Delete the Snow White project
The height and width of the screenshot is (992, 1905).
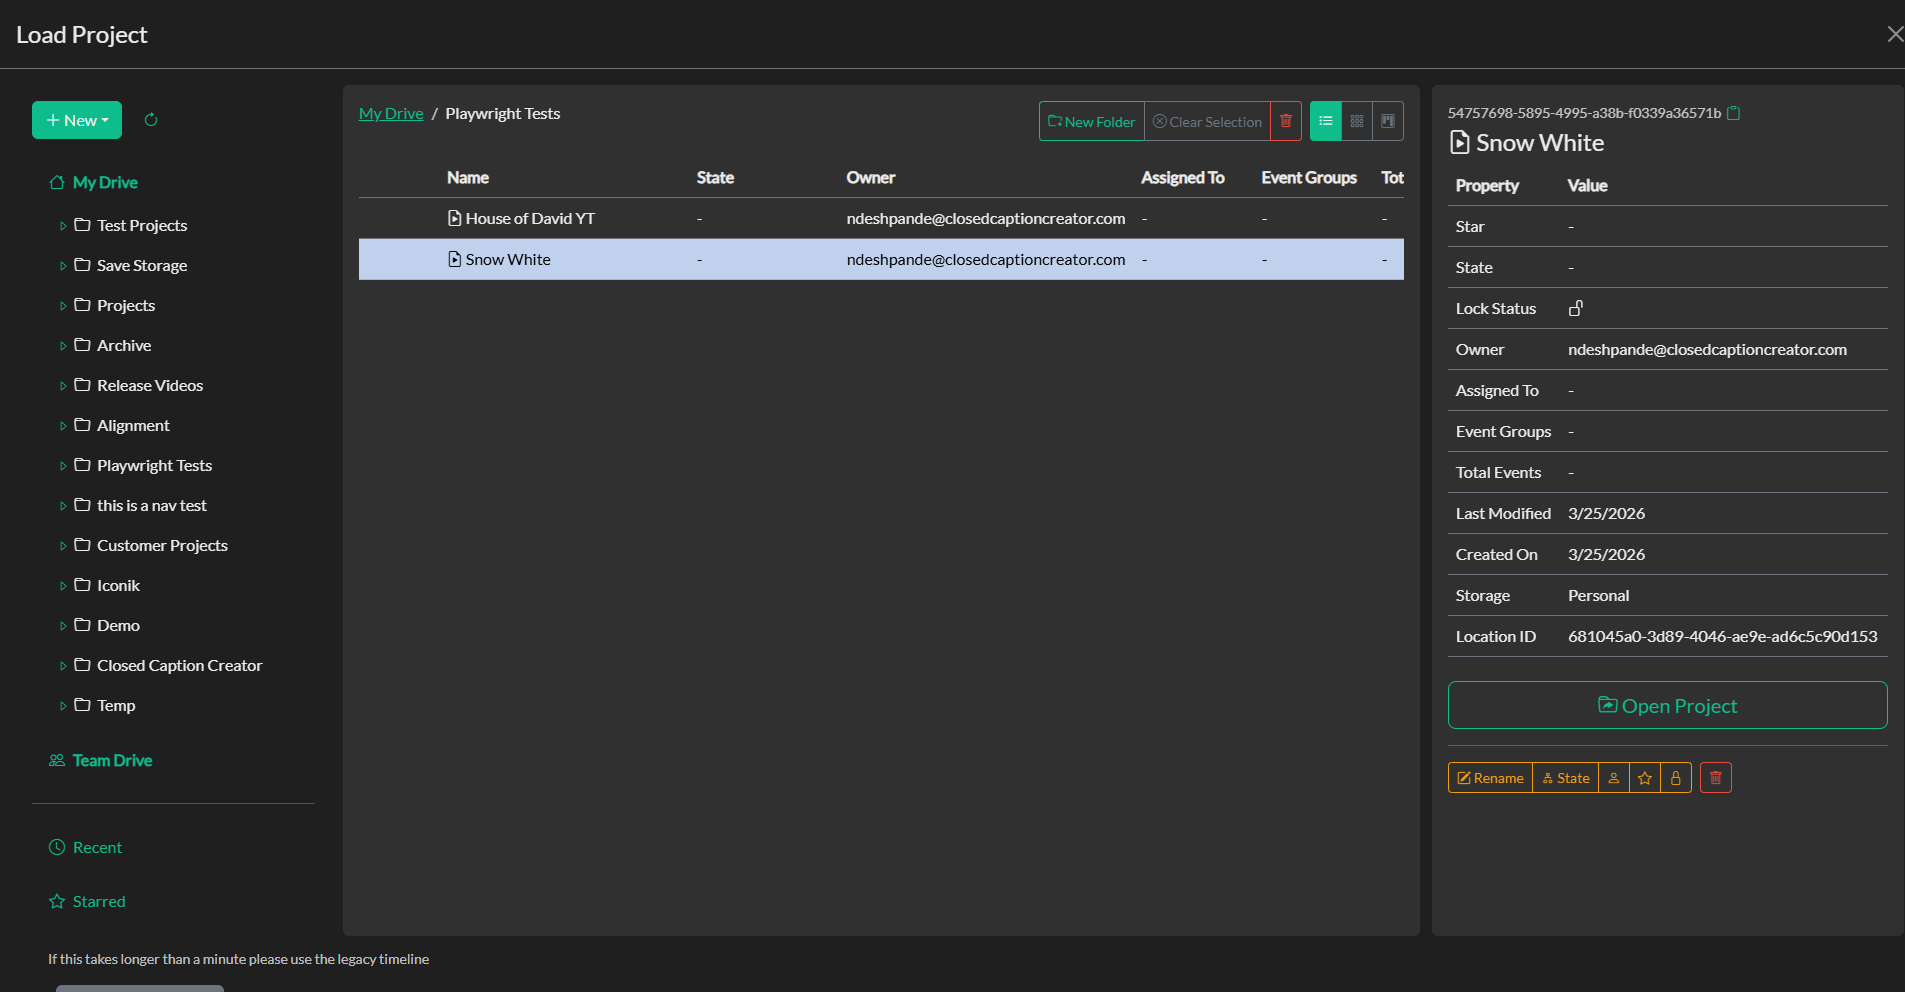[1715, 777]
